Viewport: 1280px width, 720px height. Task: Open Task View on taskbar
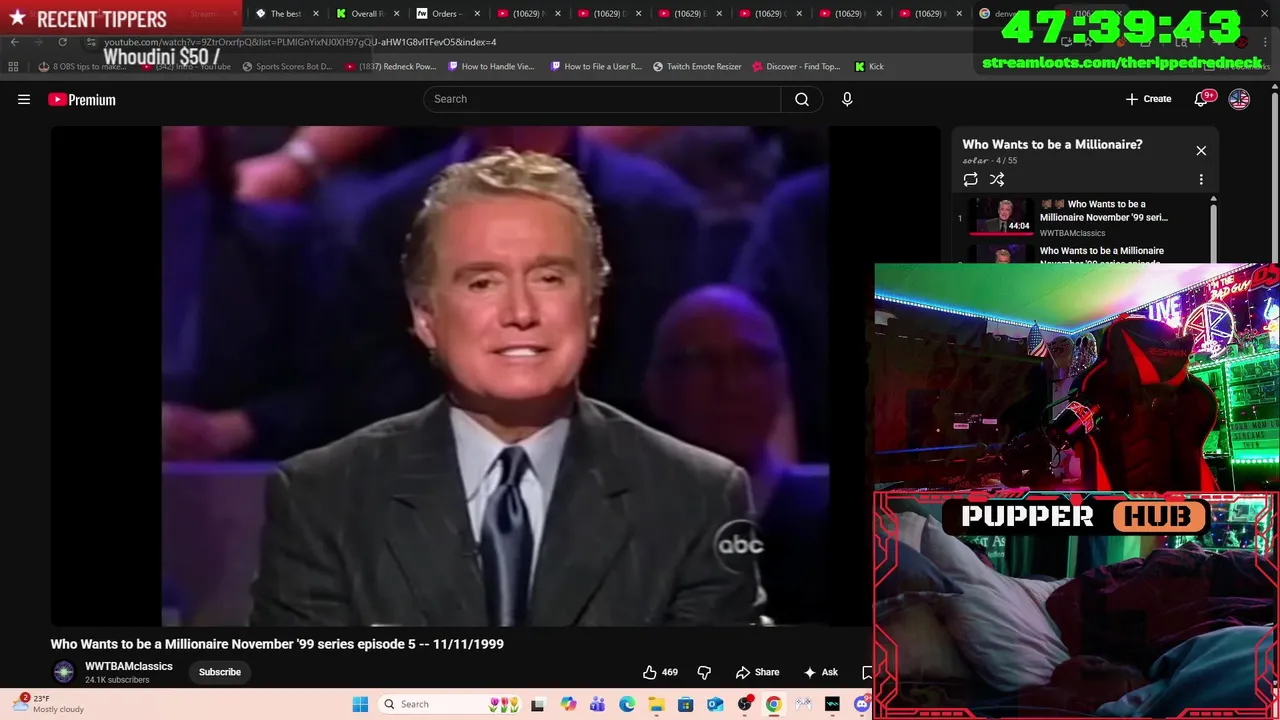537,705
